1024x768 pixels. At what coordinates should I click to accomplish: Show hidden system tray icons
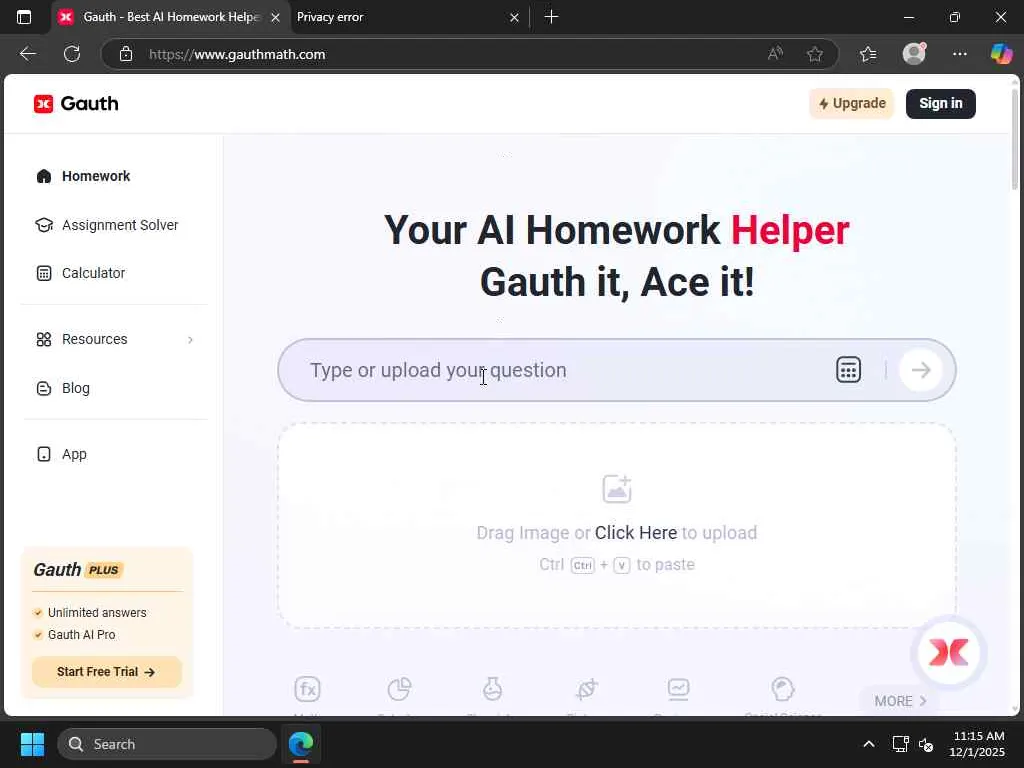tap(869, 744)
